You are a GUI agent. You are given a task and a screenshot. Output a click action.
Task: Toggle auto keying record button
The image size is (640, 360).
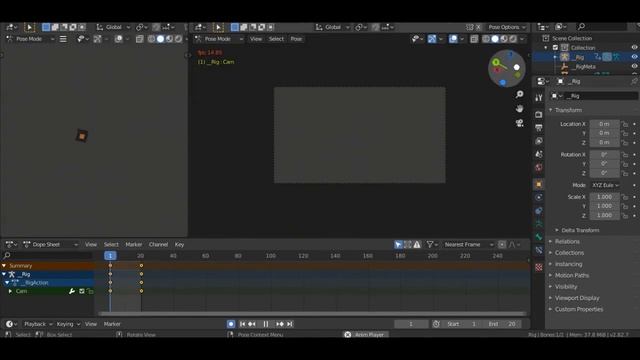[231, 324]
